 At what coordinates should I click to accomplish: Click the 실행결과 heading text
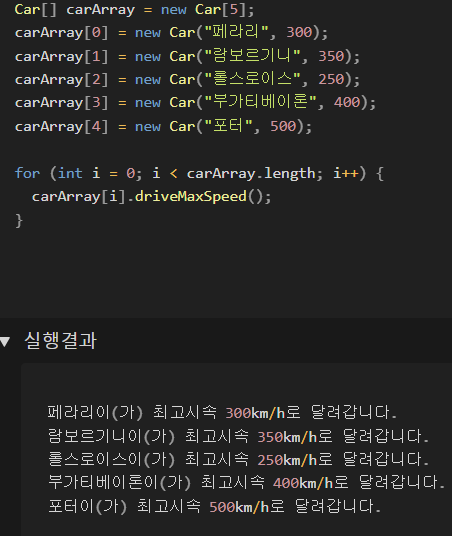[x=61, y=340]
